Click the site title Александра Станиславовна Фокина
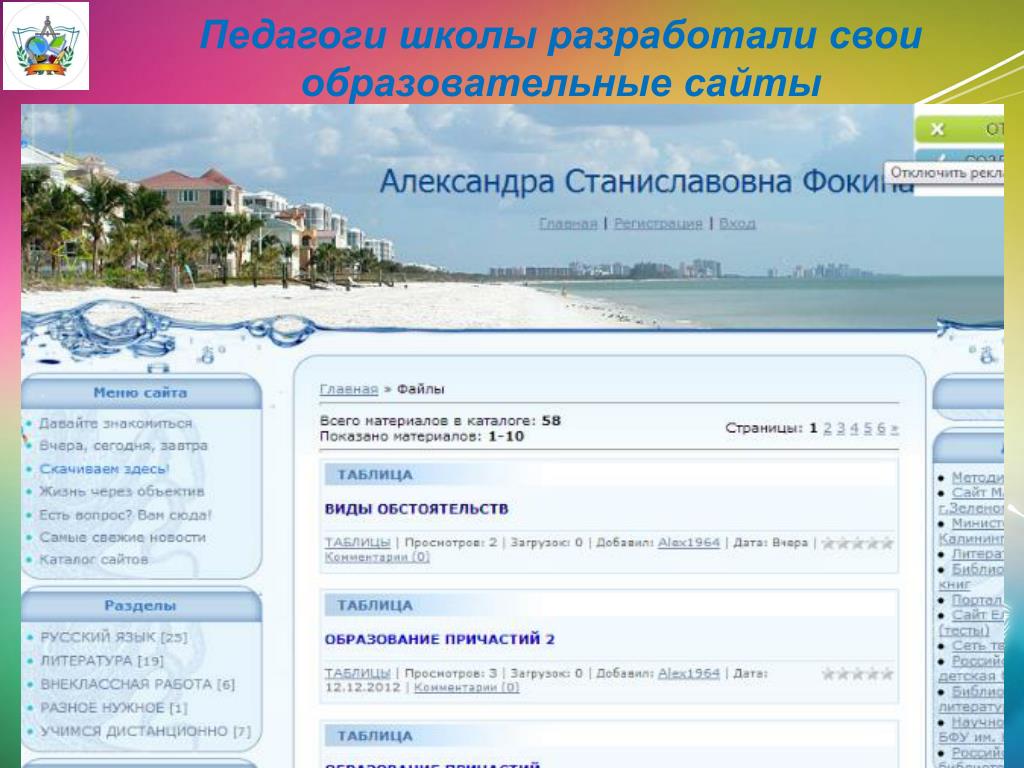The image size is (1024, 768). pyautogui.click(x=647, y=181)
